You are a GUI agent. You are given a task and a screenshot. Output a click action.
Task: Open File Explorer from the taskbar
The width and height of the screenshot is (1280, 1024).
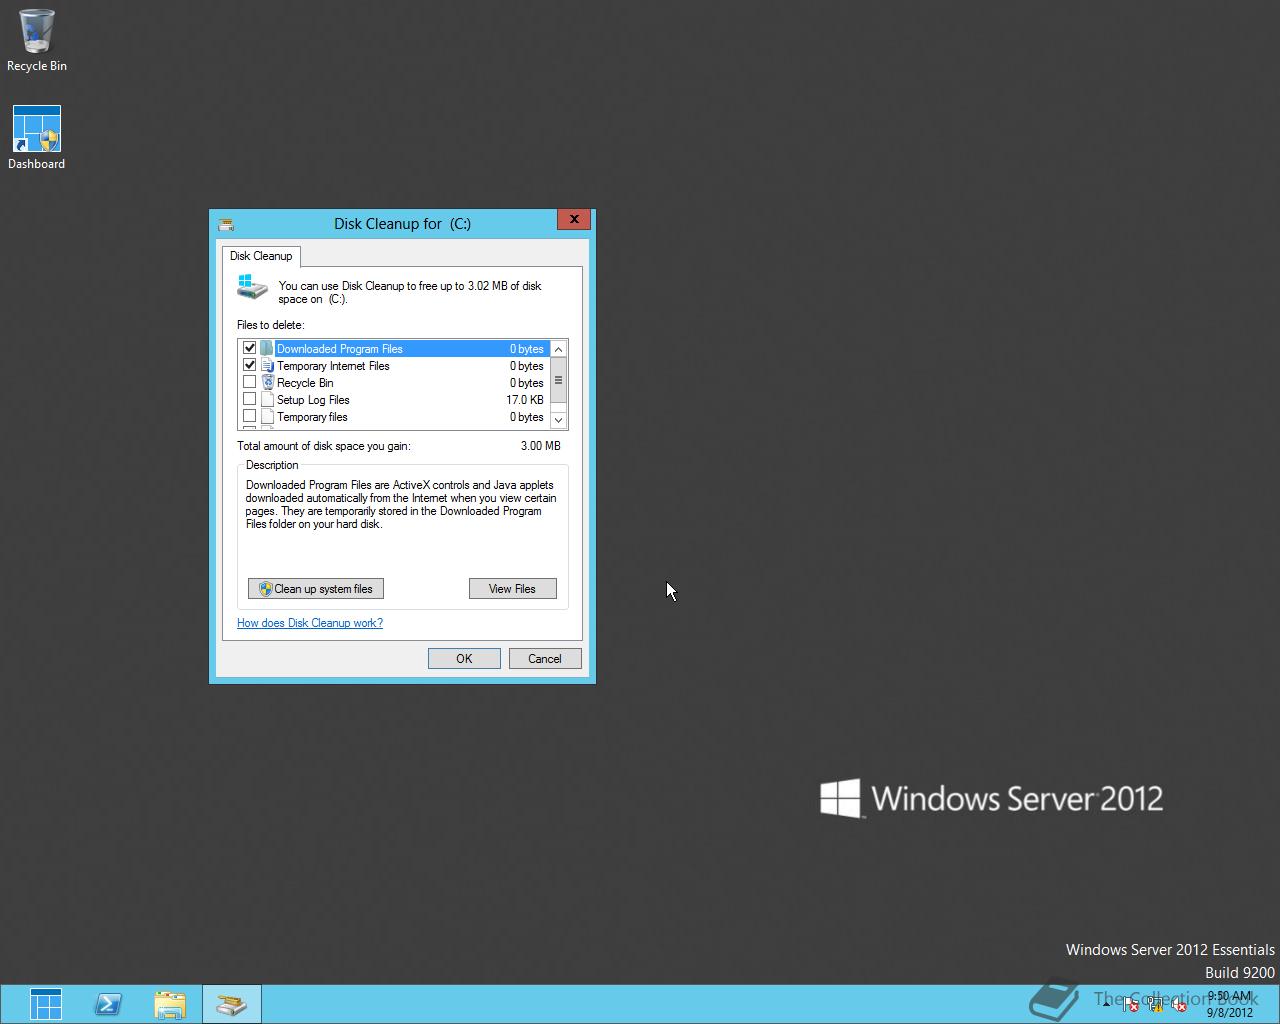170,1004
